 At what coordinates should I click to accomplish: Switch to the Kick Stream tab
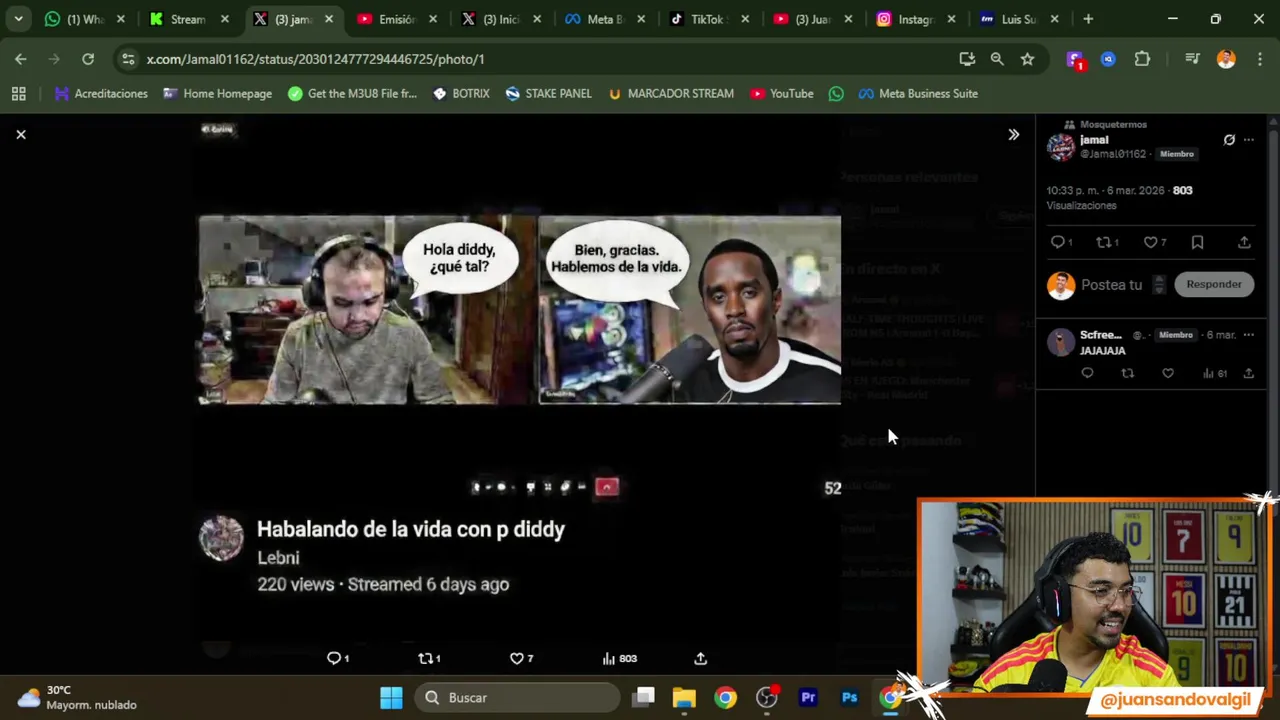[x=187, y=19]
